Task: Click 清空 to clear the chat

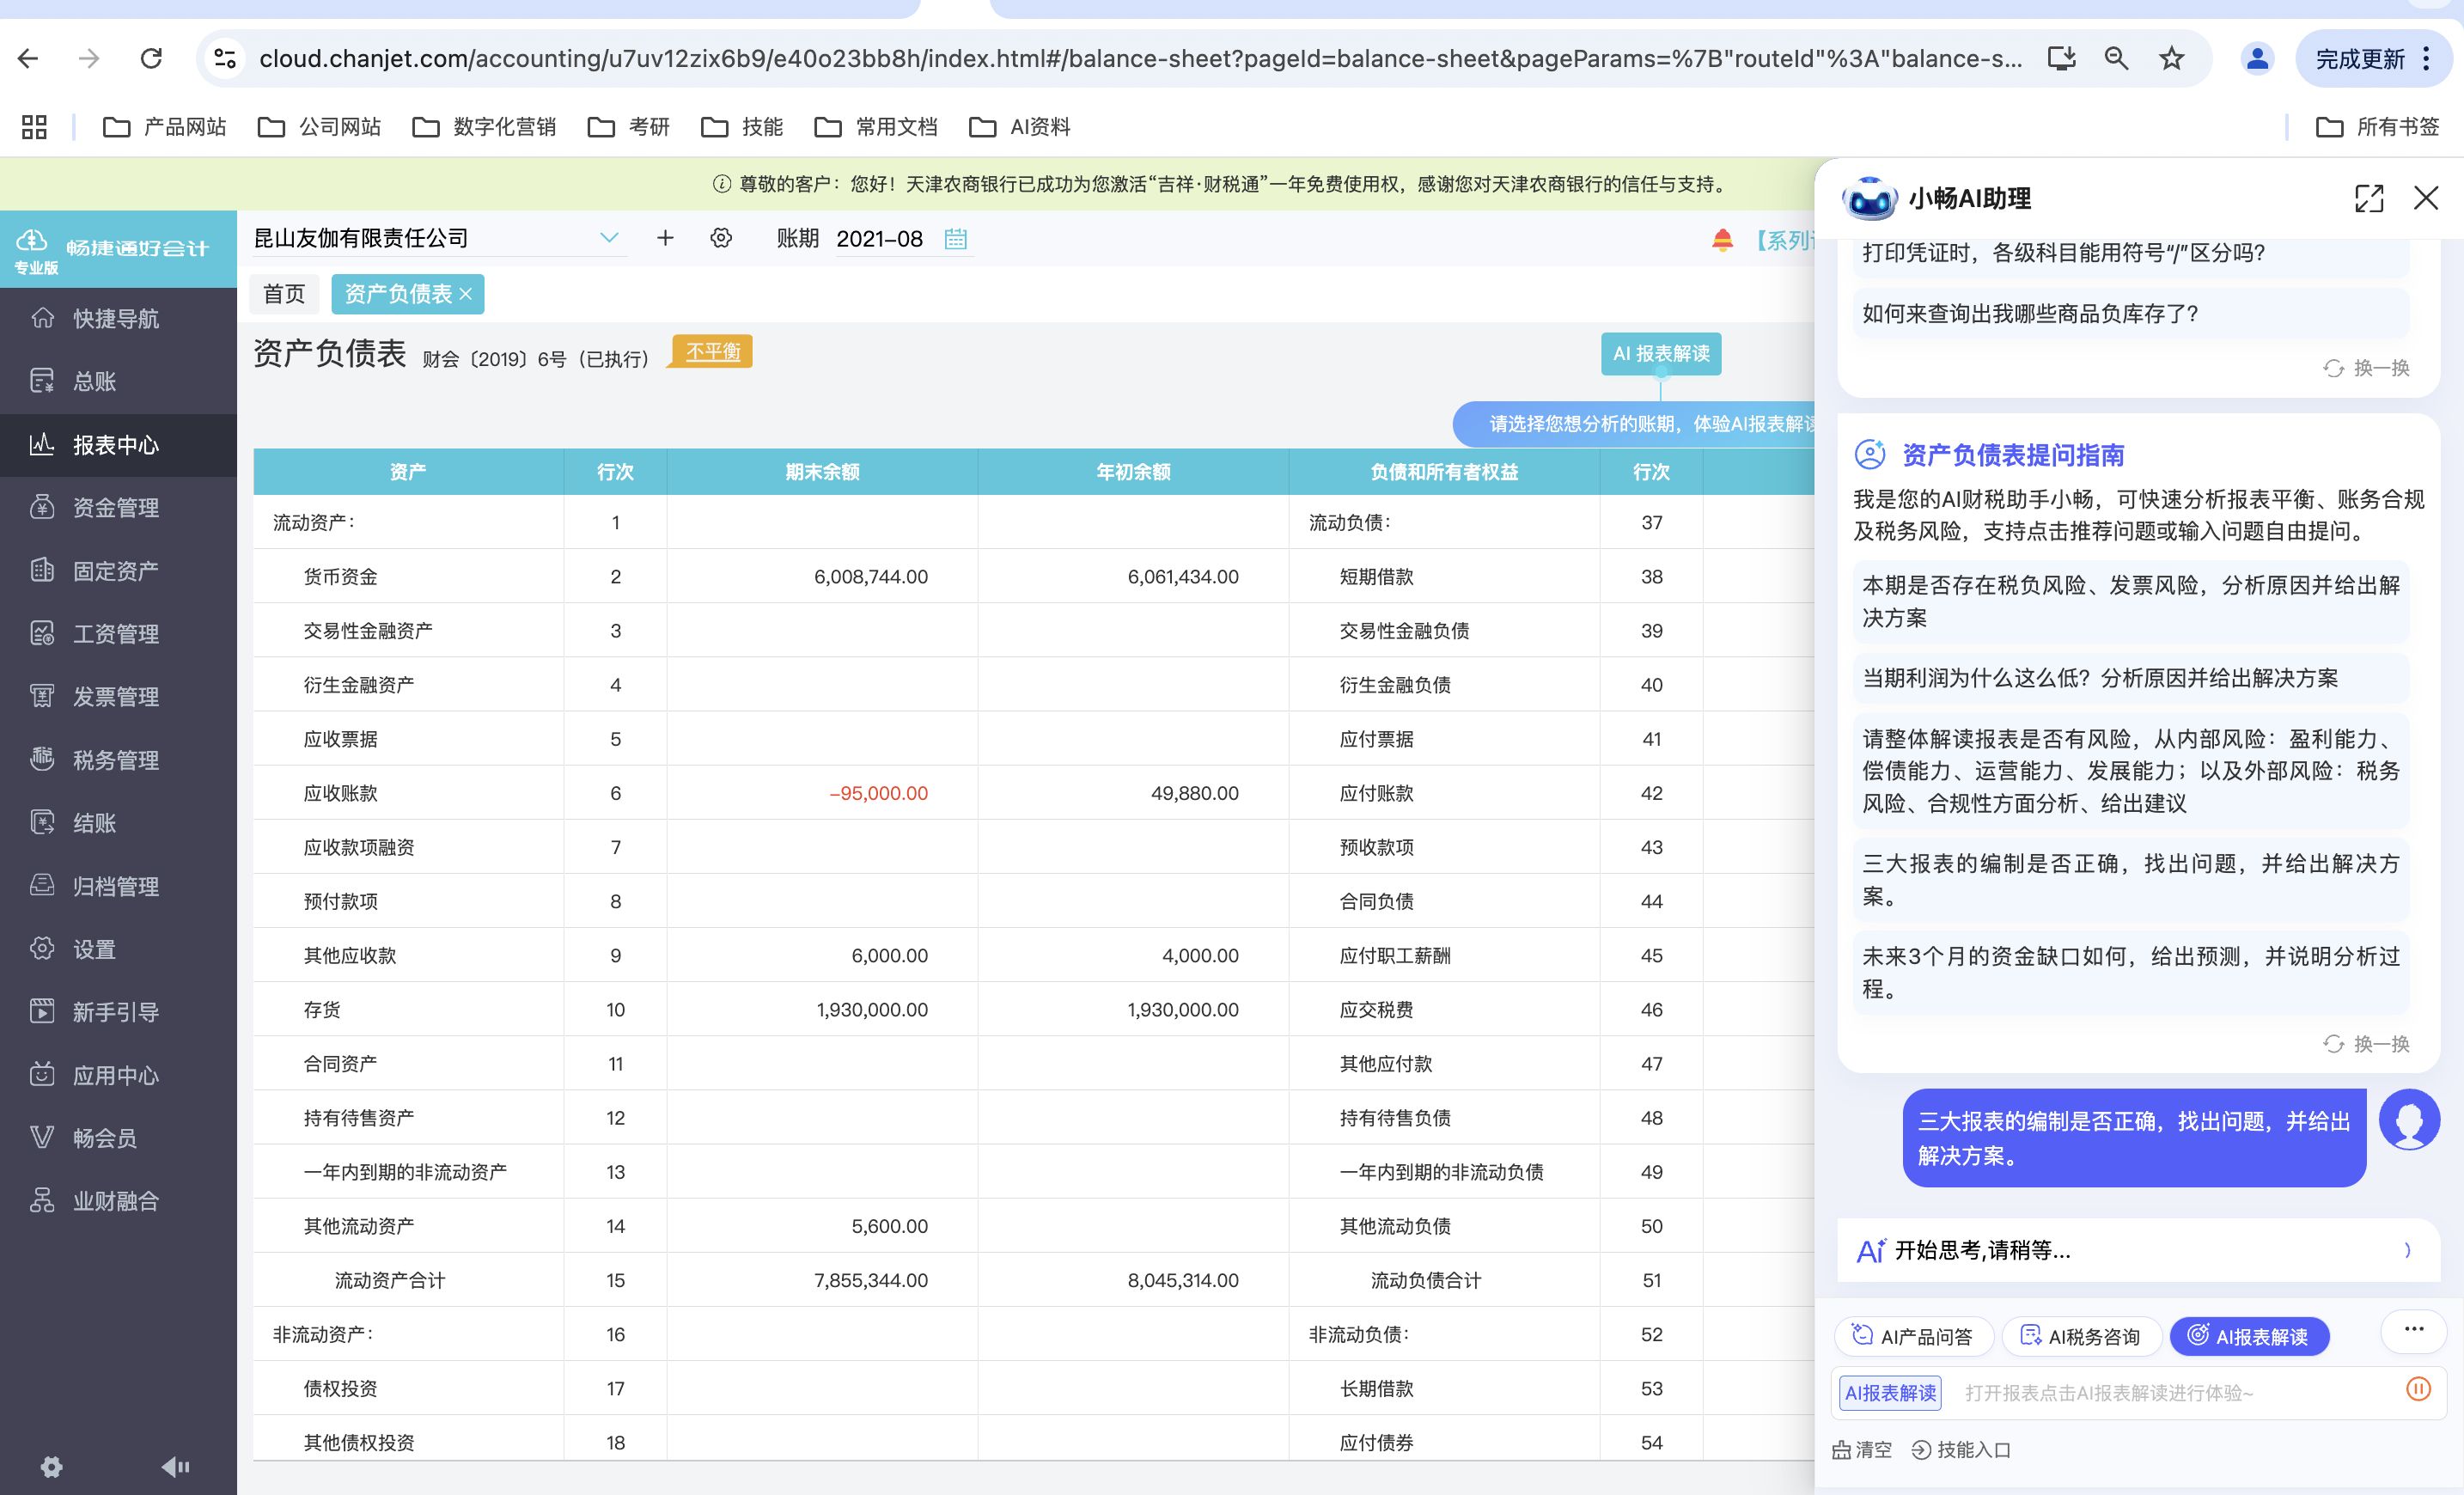Action: (x=1862, y=1449)
